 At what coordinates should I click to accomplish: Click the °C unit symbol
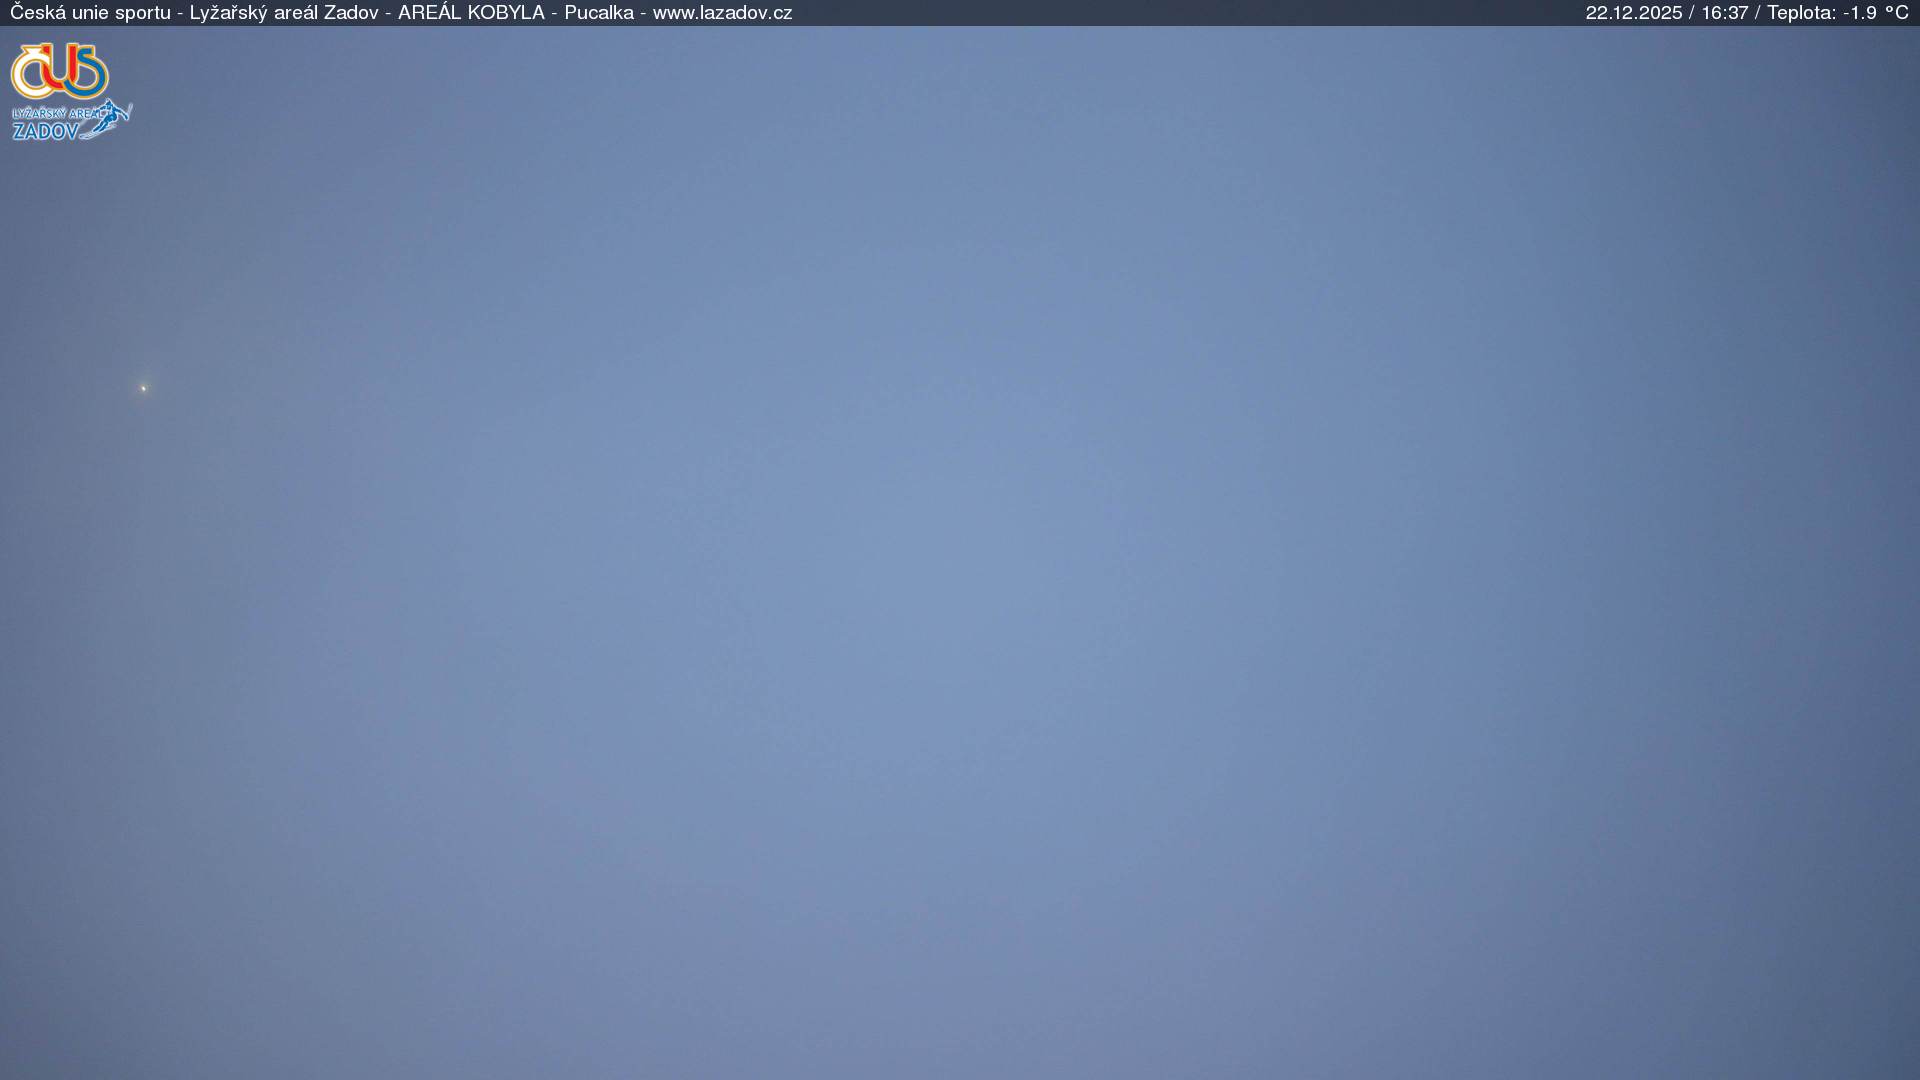tap(1897, 13)
